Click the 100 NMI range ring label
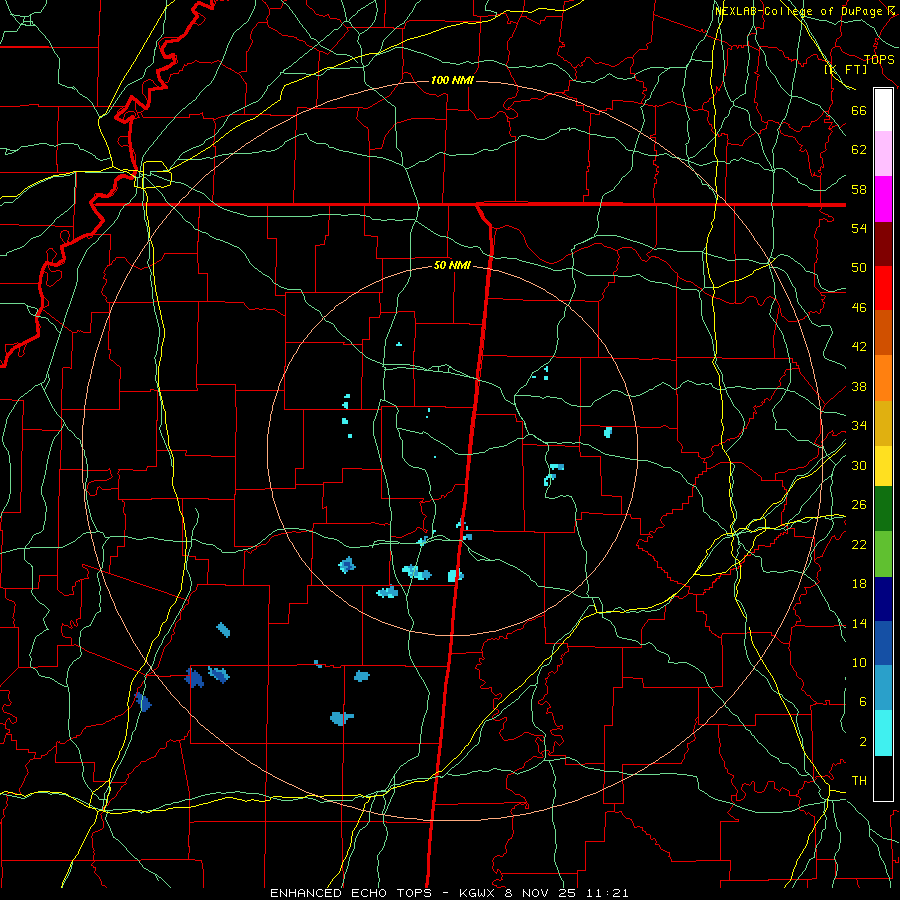The width and height of the screenshot is (900, 900). click(x=452, y=80)
